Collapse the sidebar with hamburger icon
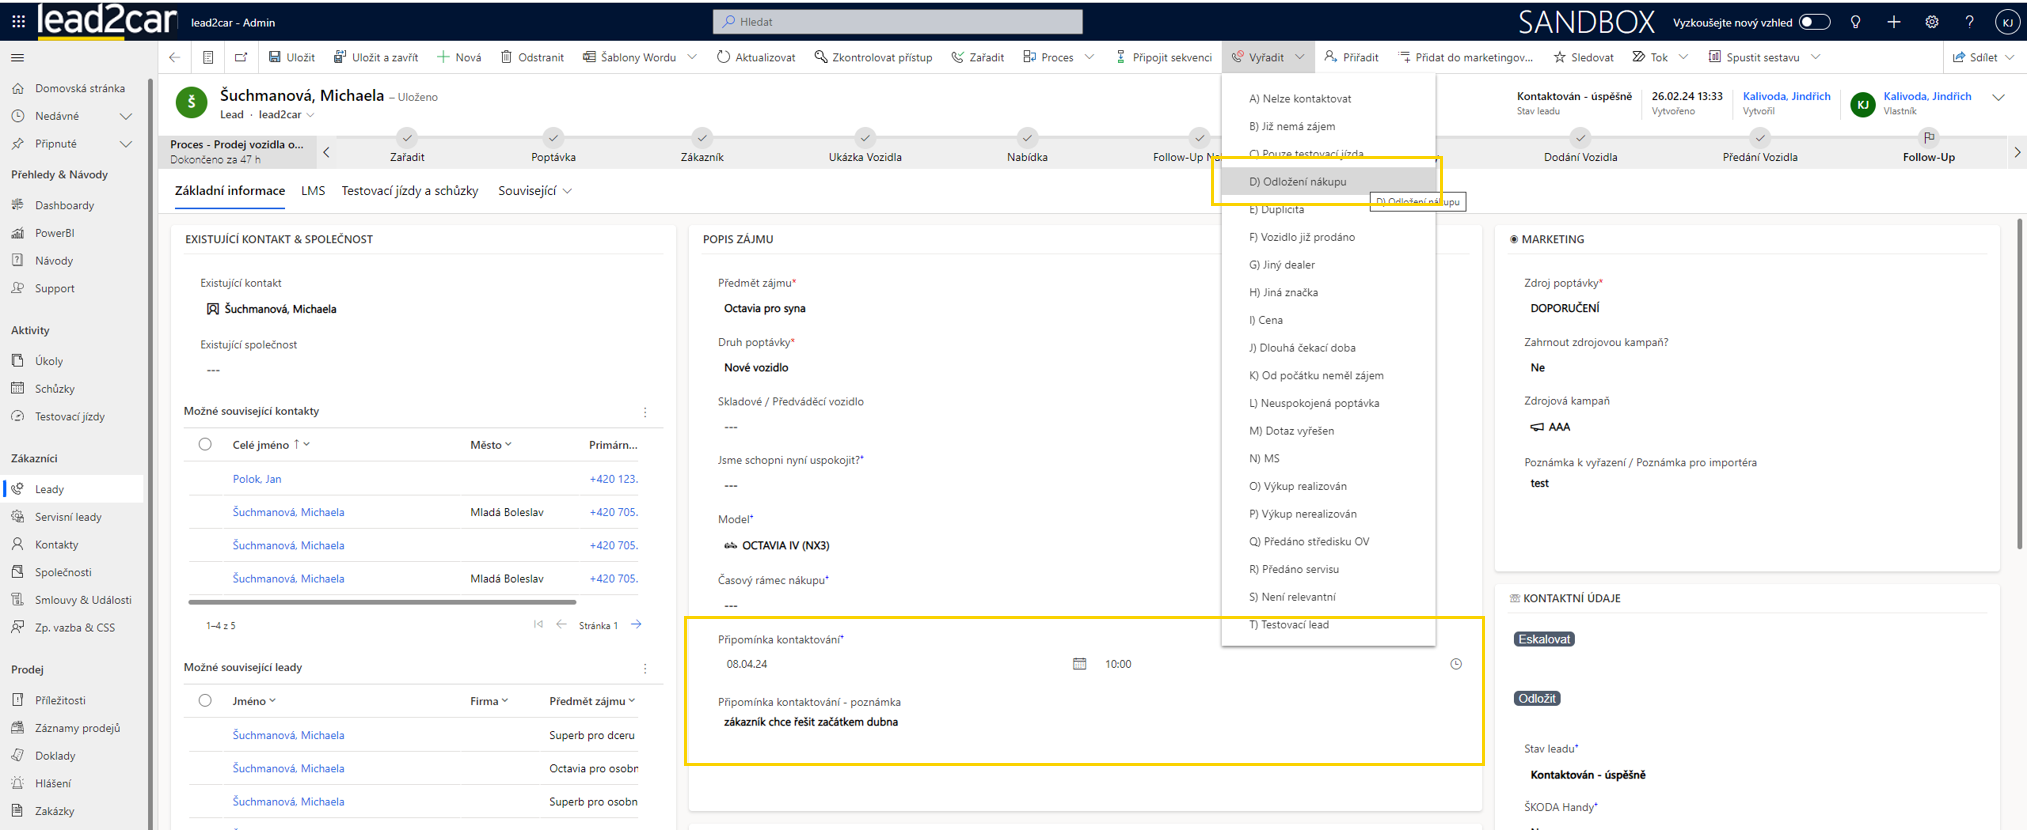The image size is (2027, 830). pos(17,58)
